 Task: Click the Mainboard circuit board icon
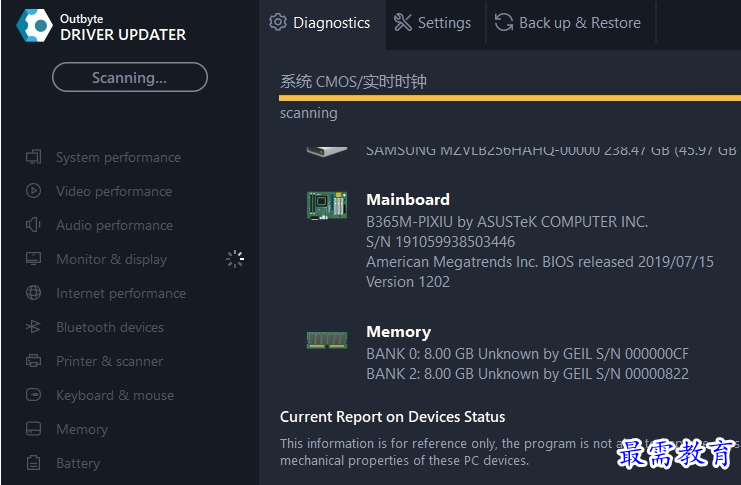(x=327, y=206)
